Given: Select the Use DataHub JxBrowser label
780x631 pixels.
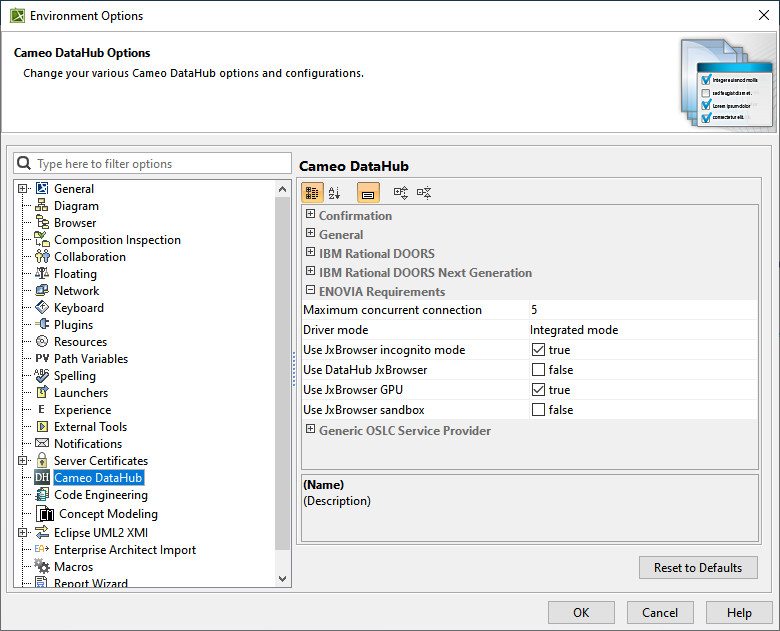Looking at the screenshot, I should pyautogui.click(x=365, y=370).
